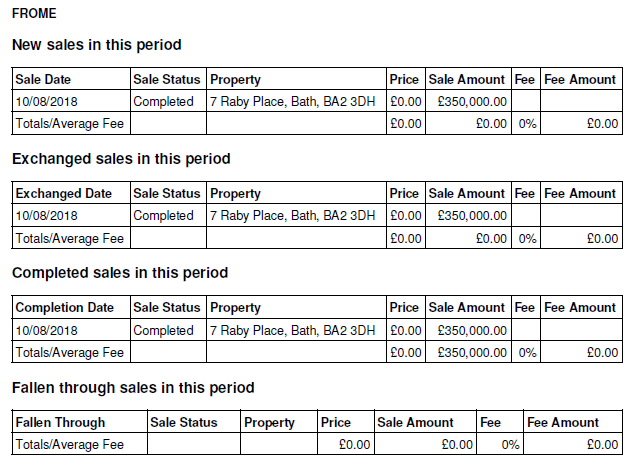Viewport: 633px width, 464px height.
Task: Select Sale Amount header in New sales table
Action: [x=467, y=79]
